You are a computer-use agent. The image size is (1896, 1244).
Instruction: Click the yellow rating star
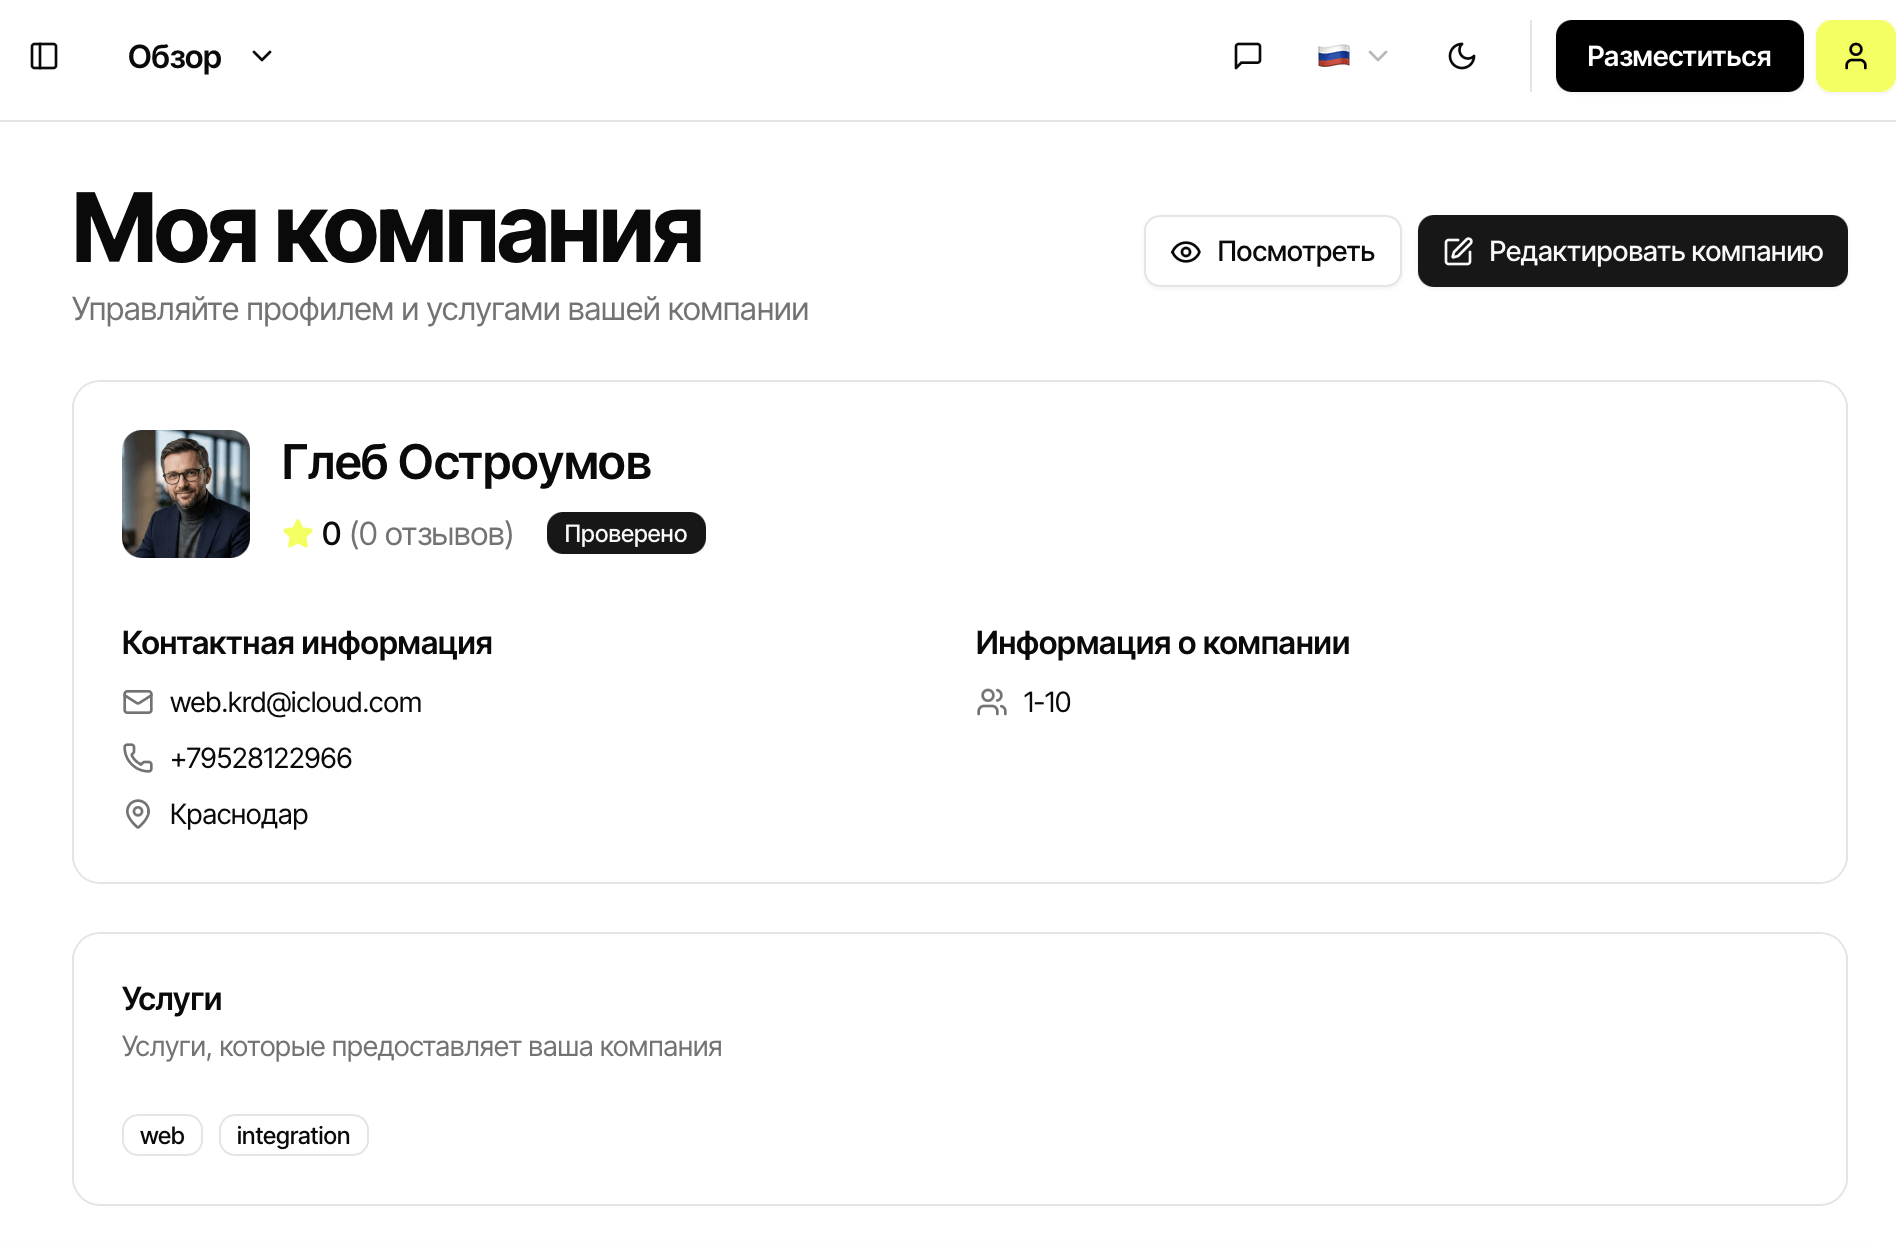coord(298,534)
